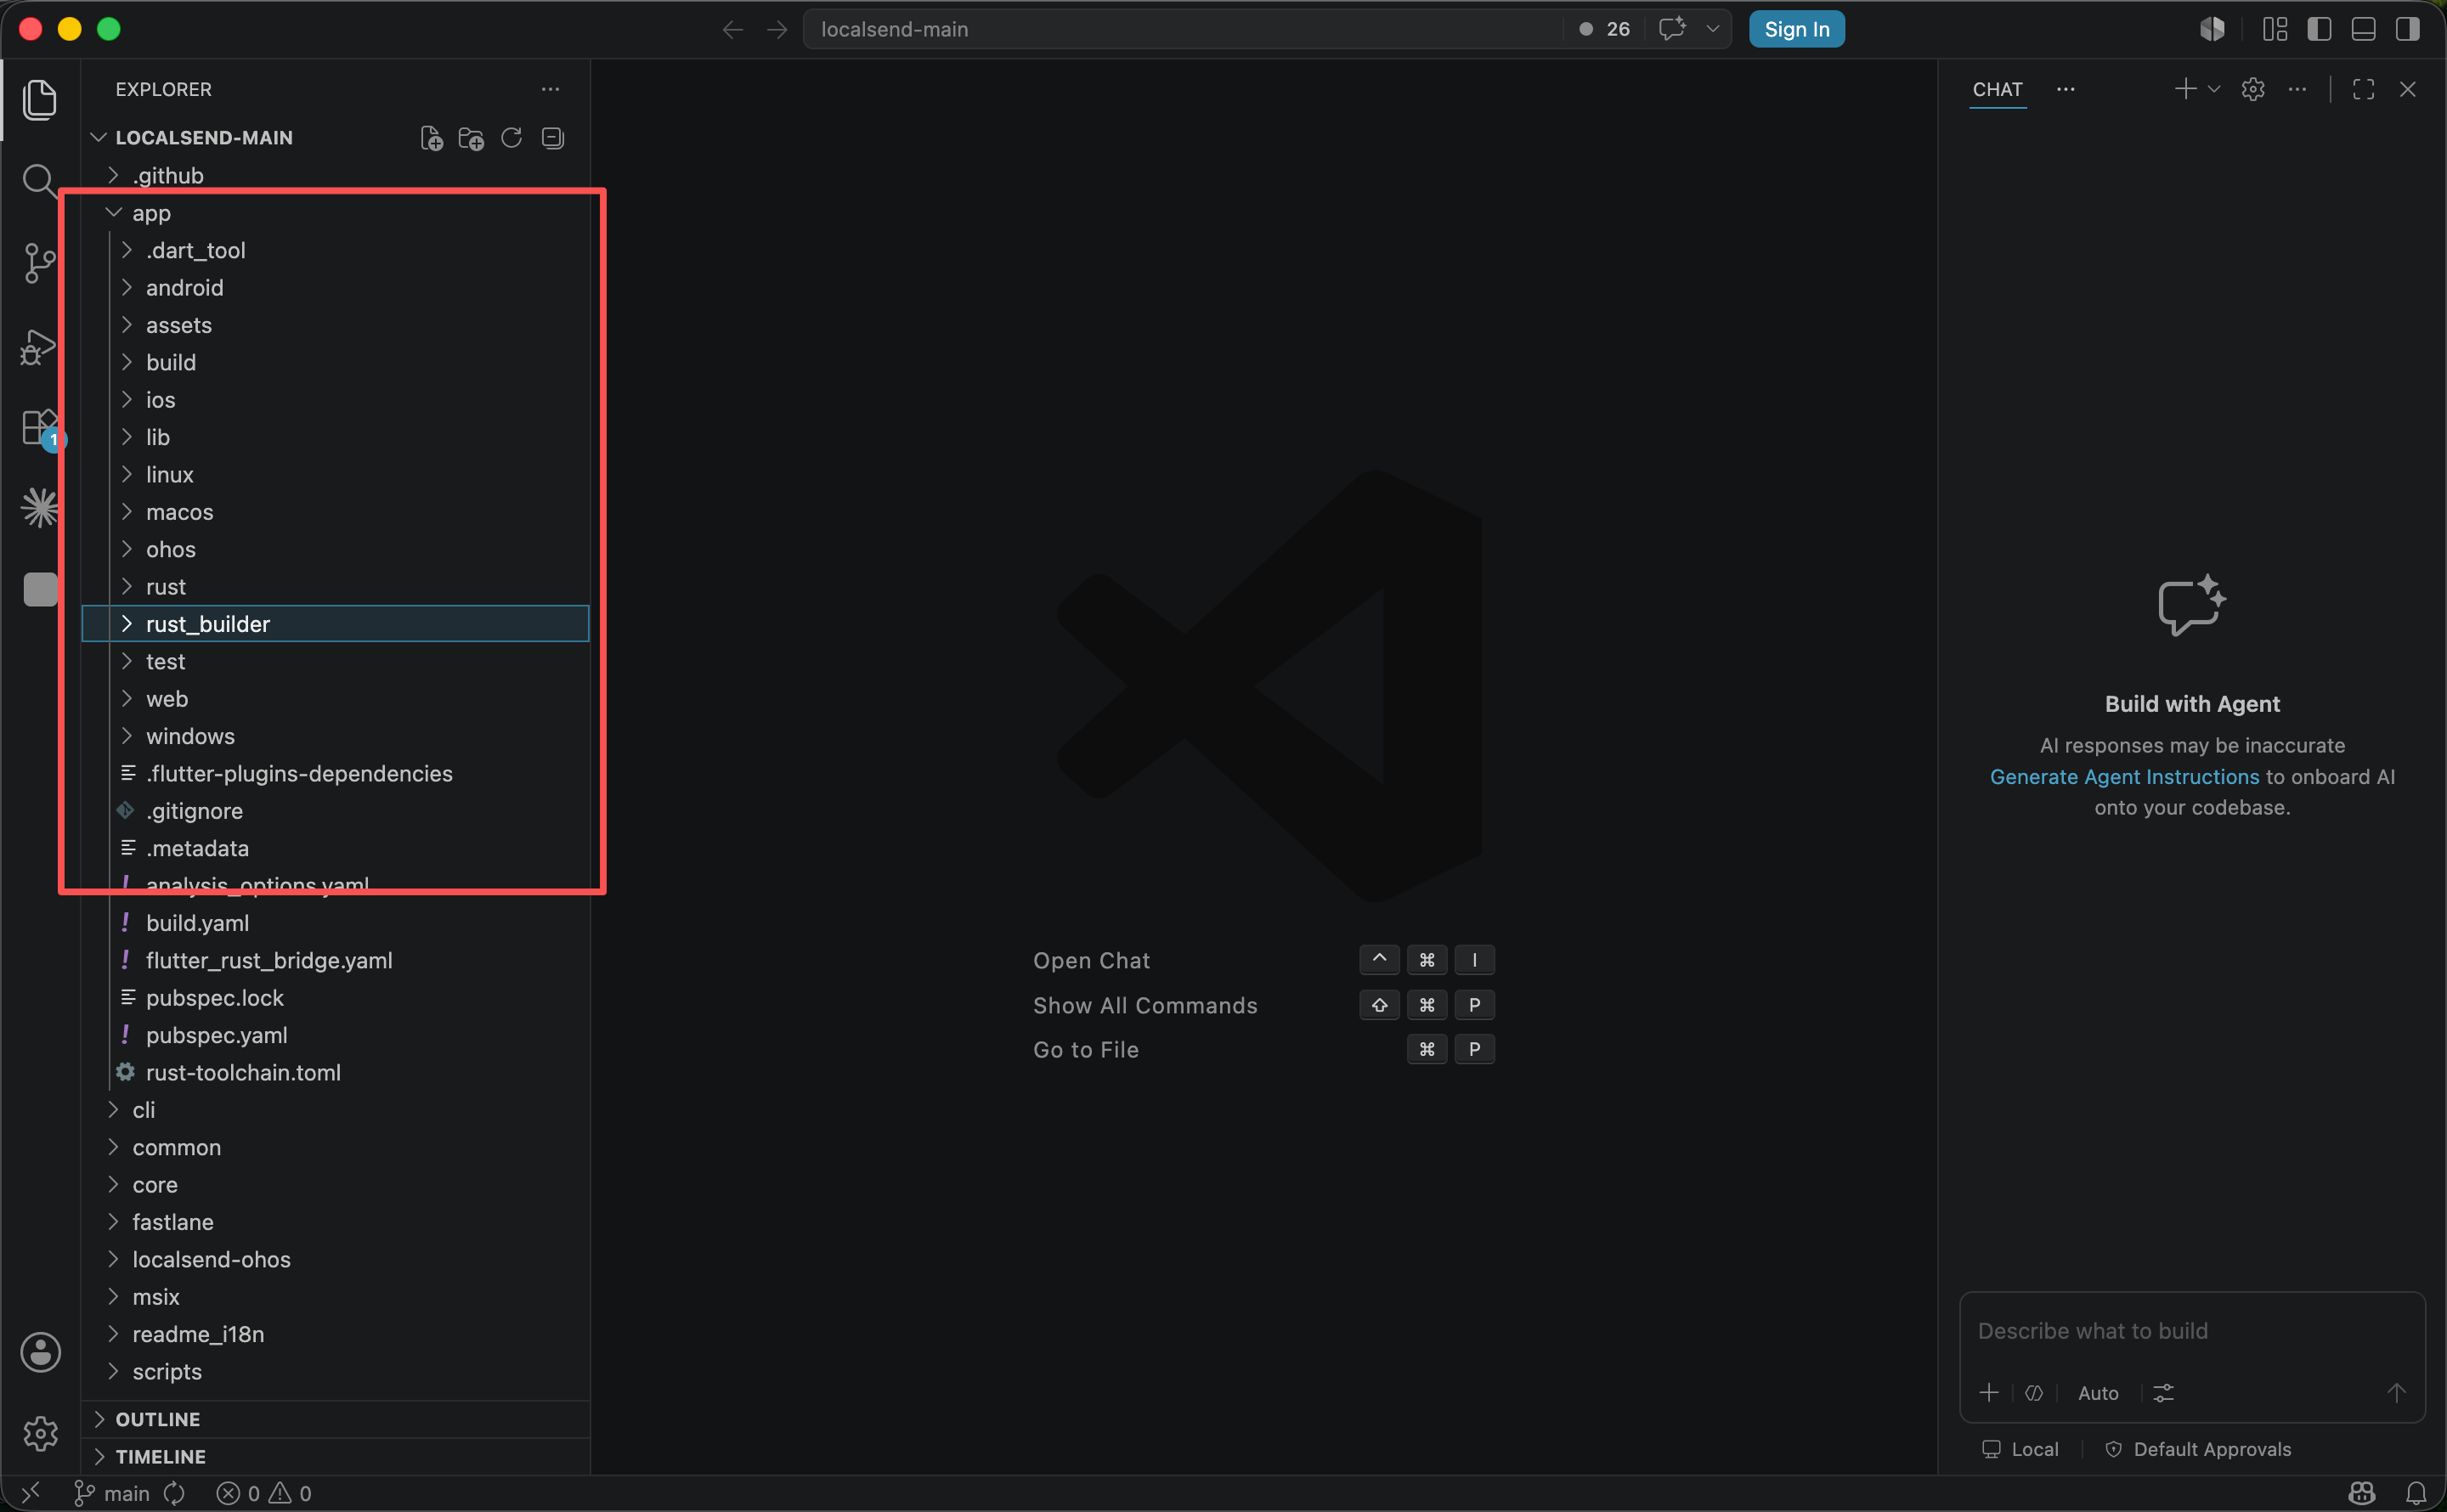Select the Explorer files icon
Viewport: 2447px width, 1512px height.
pos(39,99)
